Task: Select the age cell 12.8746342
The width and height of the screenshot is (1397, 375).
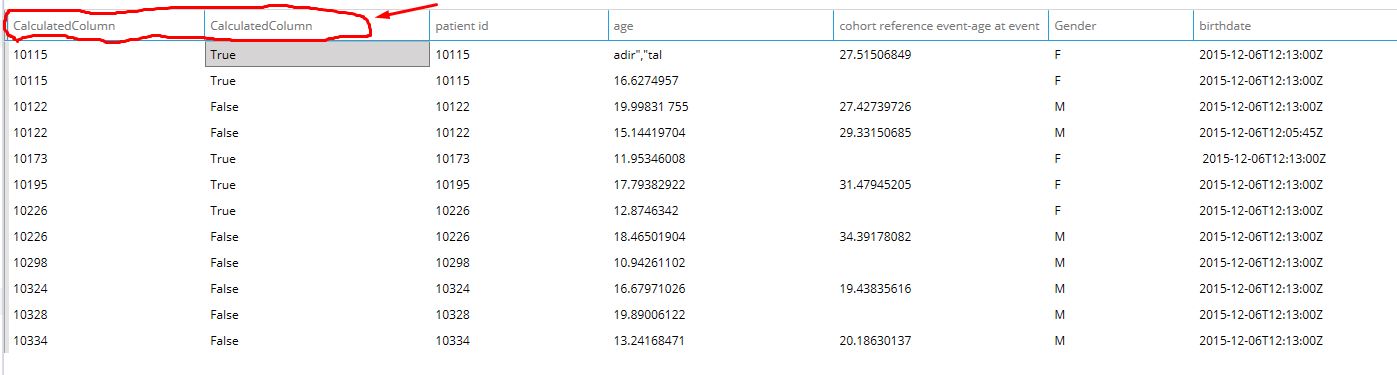Action: pyautogui.click(x=646, y=211)
